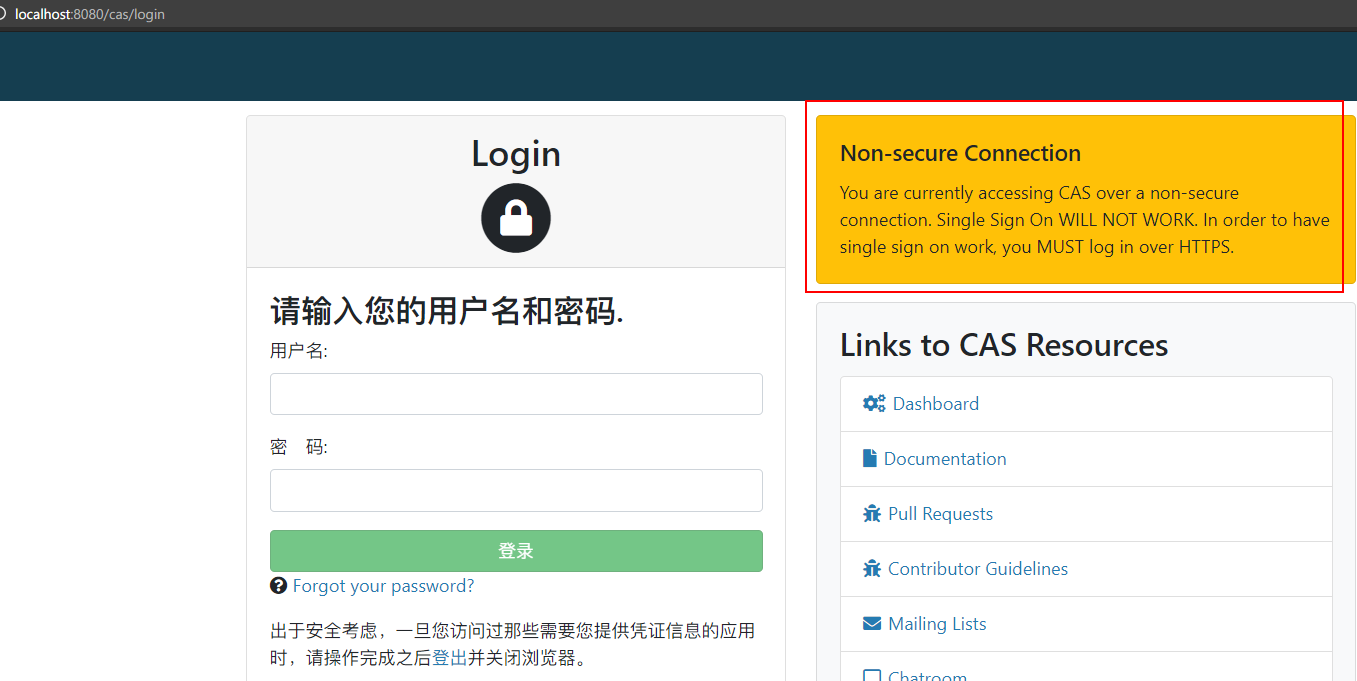
Task: Open the Chatroom link
Action: 927,675
